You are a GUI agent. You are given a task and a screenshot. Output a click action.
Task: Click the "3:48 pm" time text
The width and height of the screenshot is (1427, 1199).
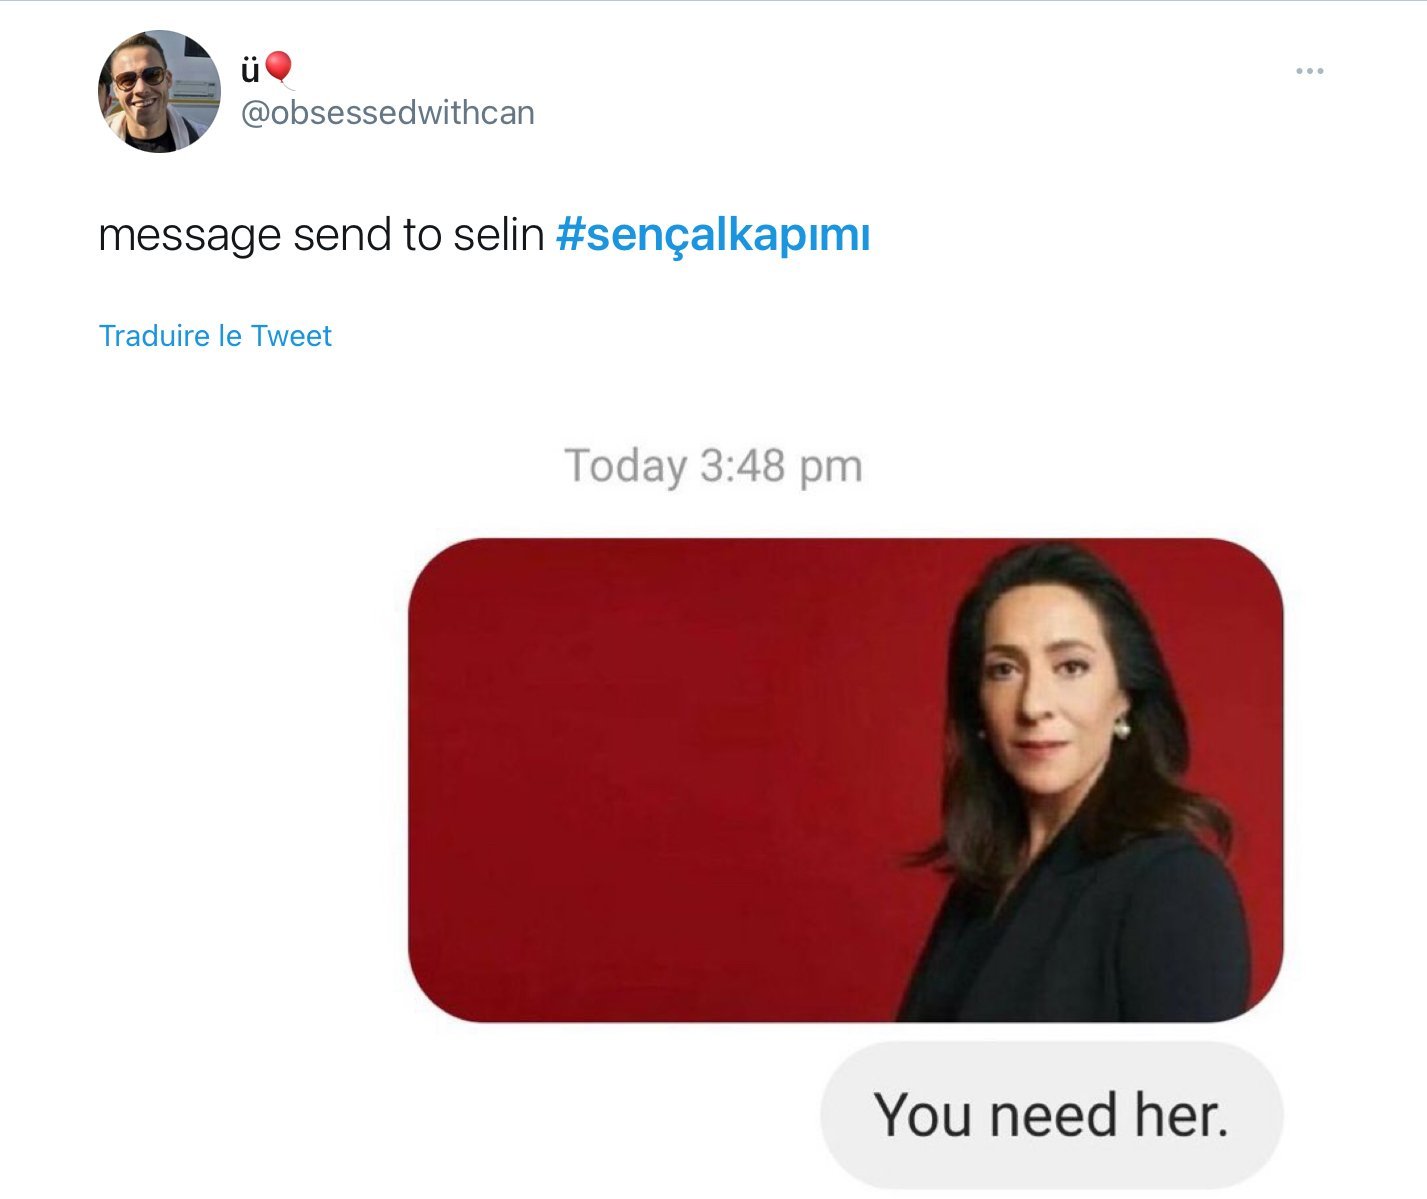click(781, 466)
